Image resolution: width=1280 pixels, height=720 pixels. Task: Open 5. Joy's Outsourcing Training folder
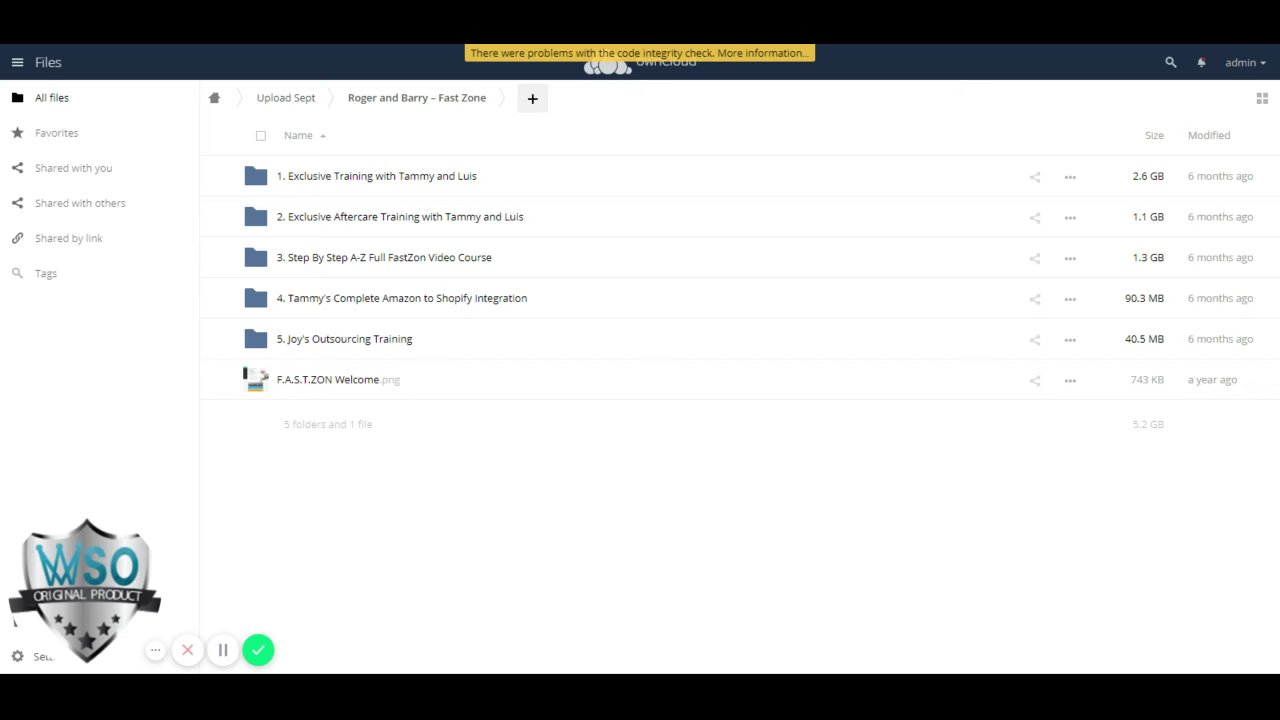click(344, 339)
